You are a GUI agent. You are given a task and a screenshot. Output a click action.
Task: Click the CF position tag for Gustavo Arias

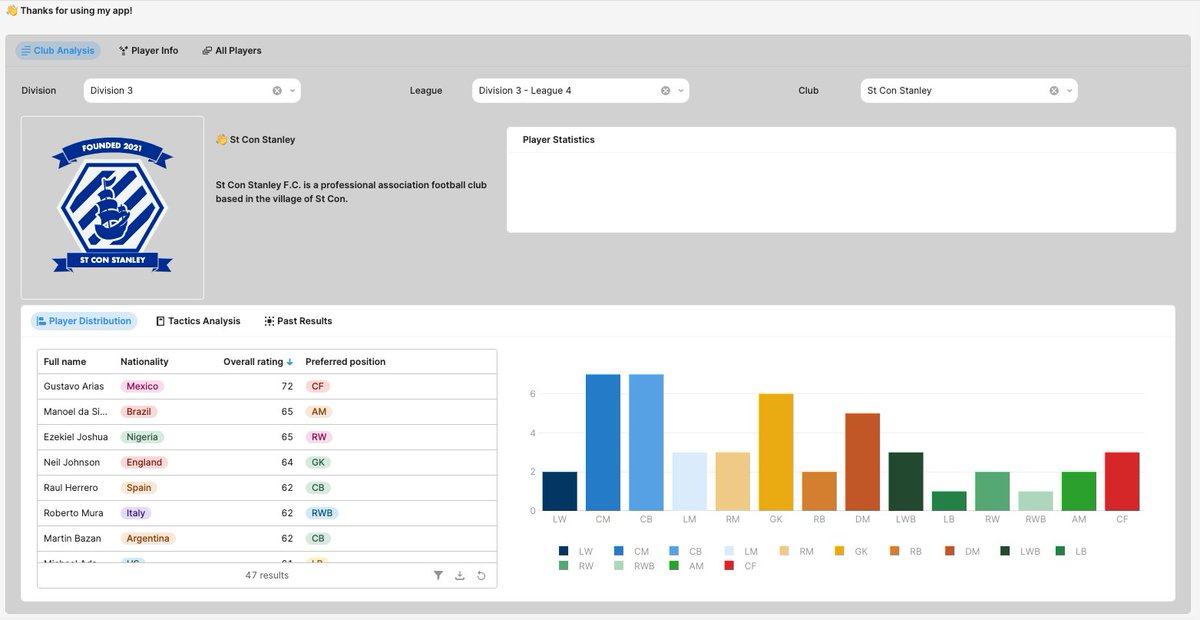click(317, 386)
